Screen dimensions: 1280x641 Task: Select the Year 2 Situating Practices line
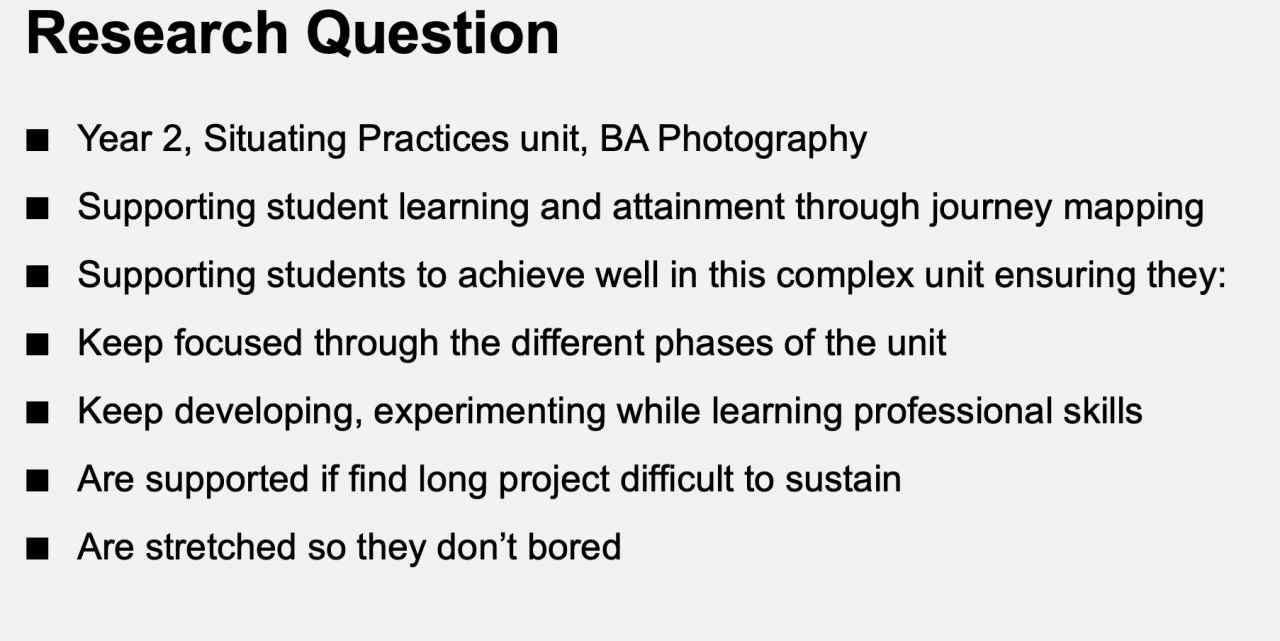tap(472, 139)
